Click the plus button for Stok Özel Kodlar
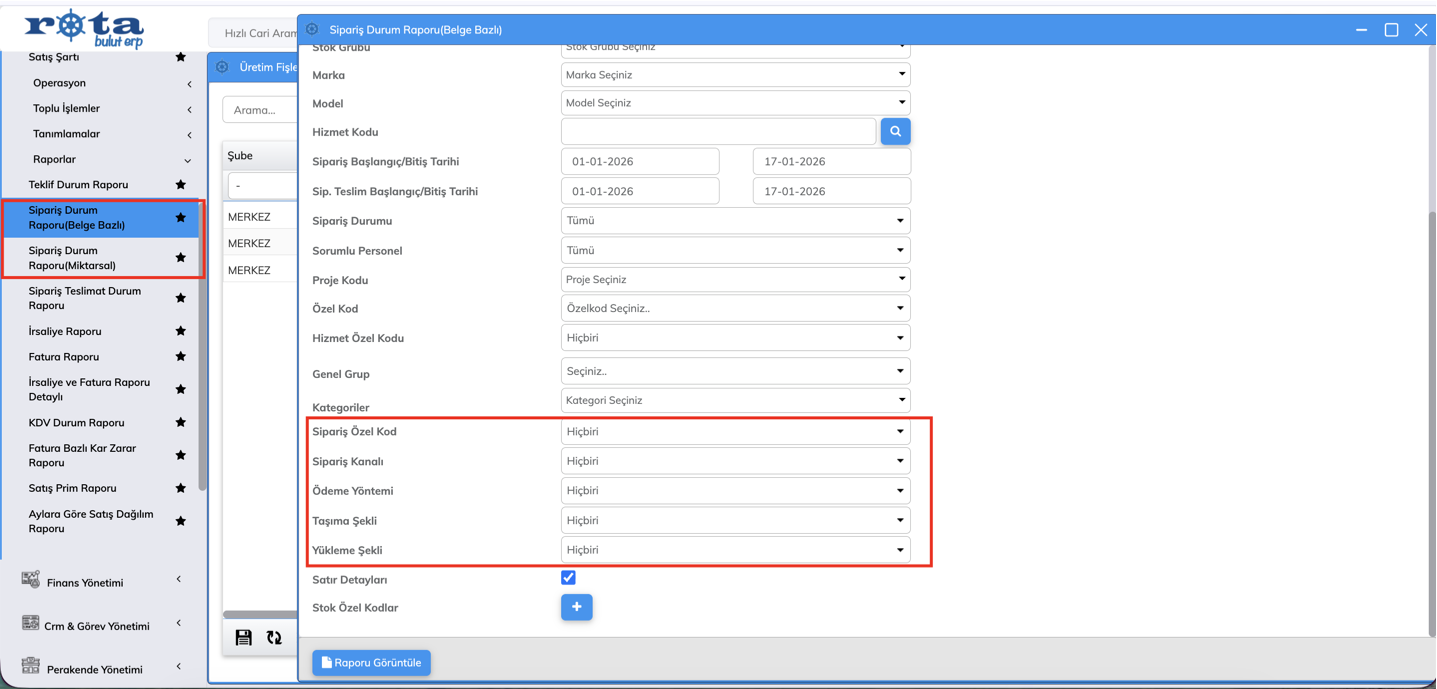Image resolution: width=1437 pixels, height=689 pixels. [576, 607]
